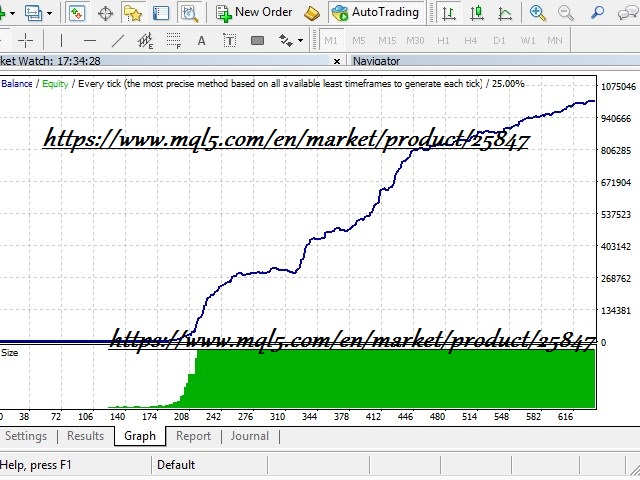Switch to H1 timeframe

(x=443, y=40)
